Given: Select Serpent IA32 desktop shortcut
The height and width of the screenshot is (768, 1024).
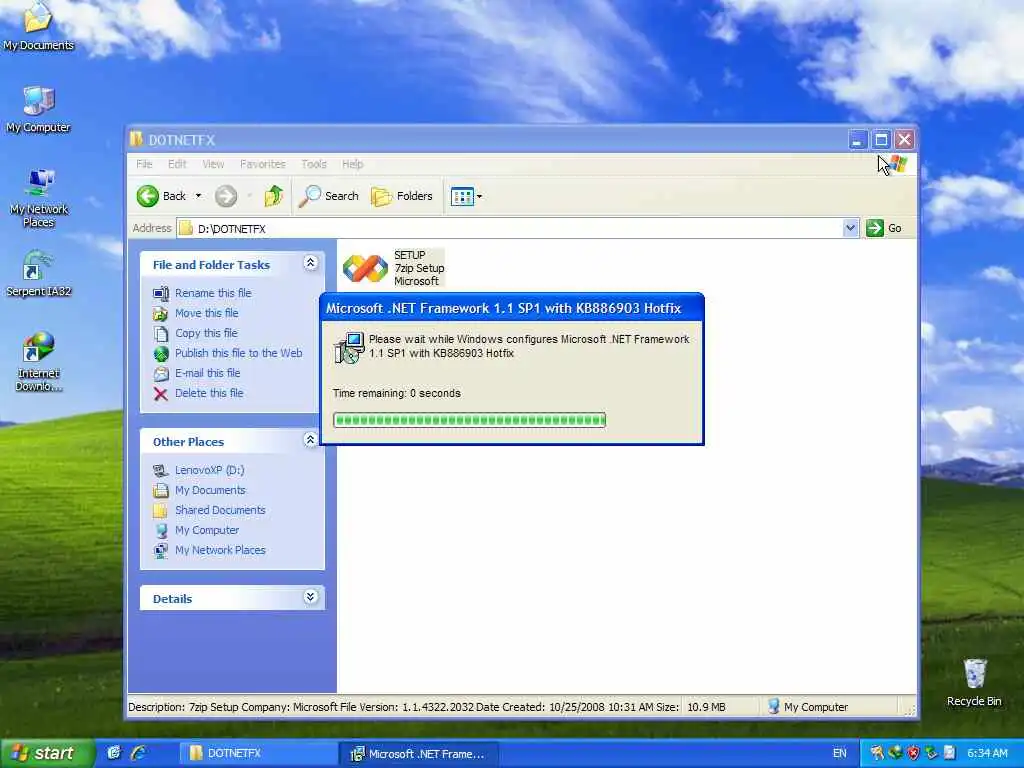Looking at the screenshot, I should pos(38,273).
